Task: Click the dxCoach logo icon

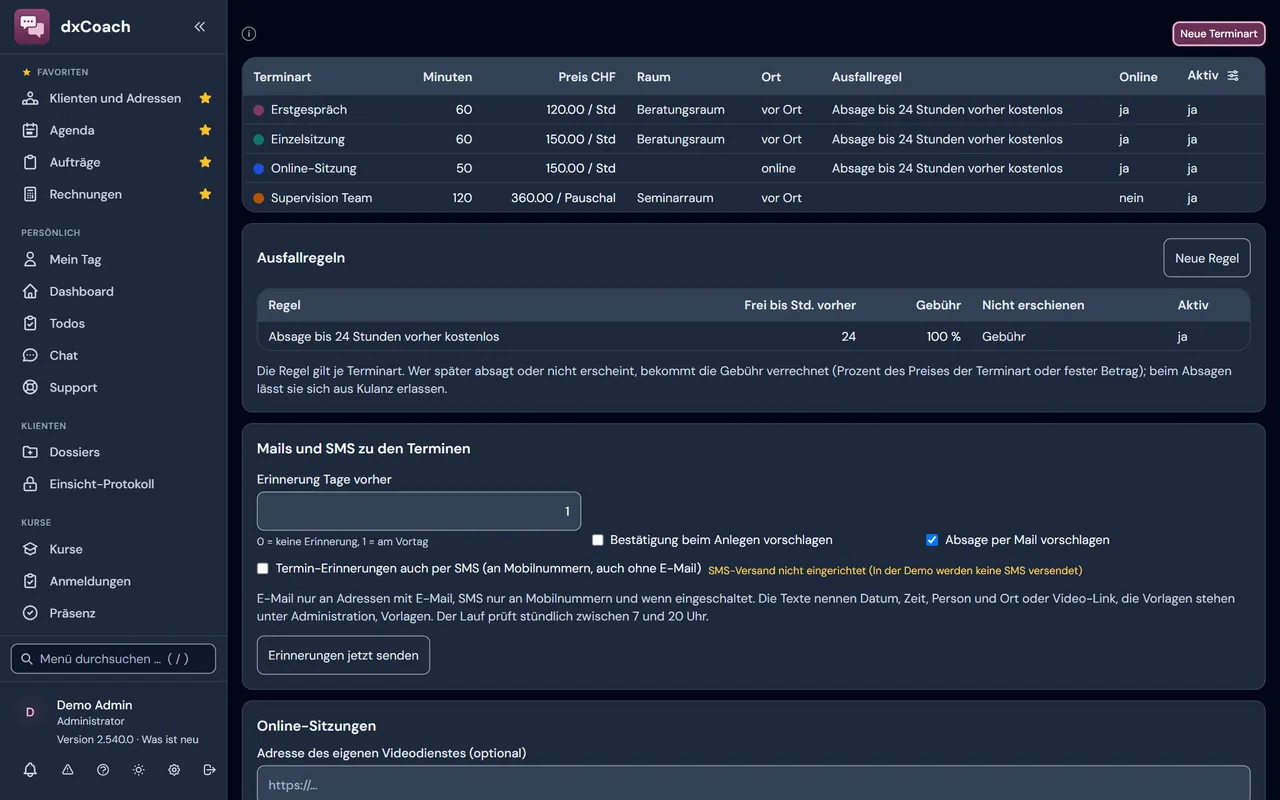Action: [x=32, y=27]
